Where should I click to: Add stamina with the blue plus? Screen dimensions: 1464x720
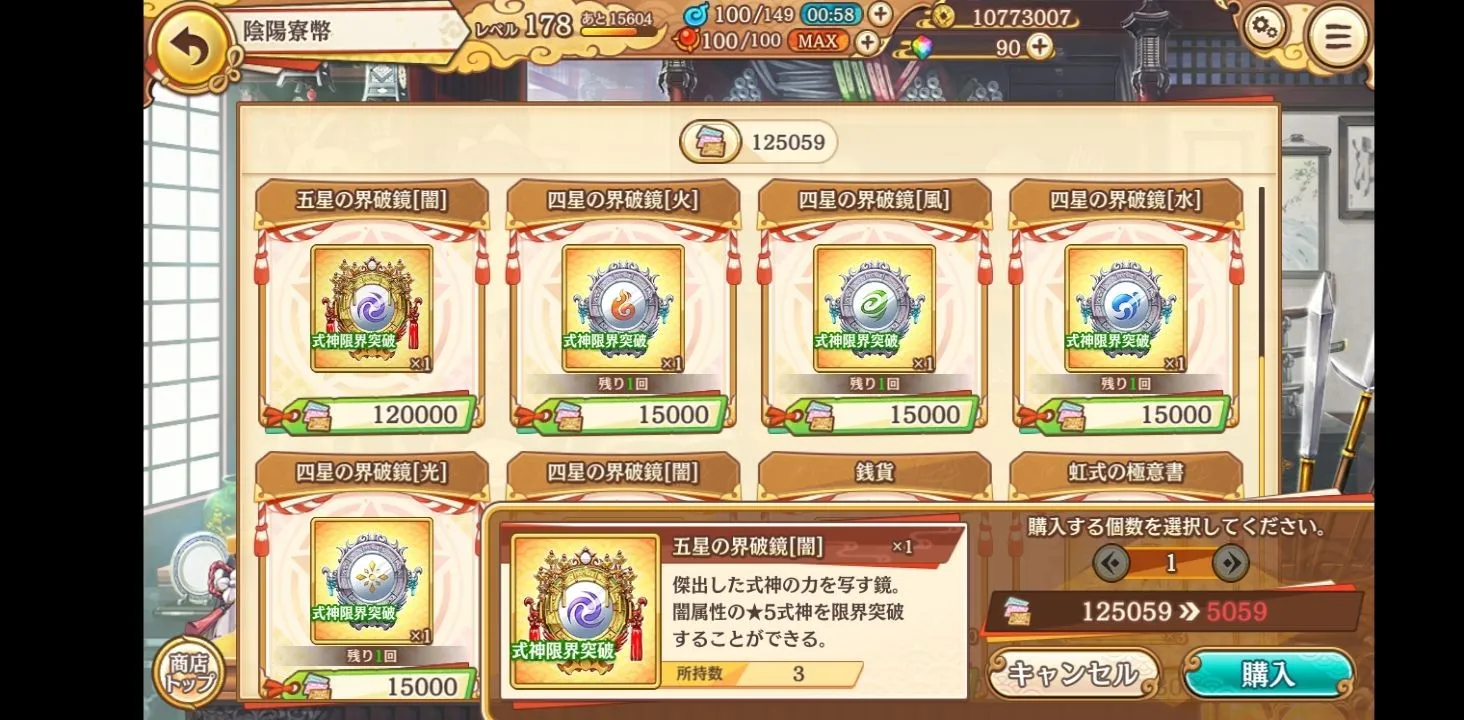pyautogui.click(x=879, y=14)
